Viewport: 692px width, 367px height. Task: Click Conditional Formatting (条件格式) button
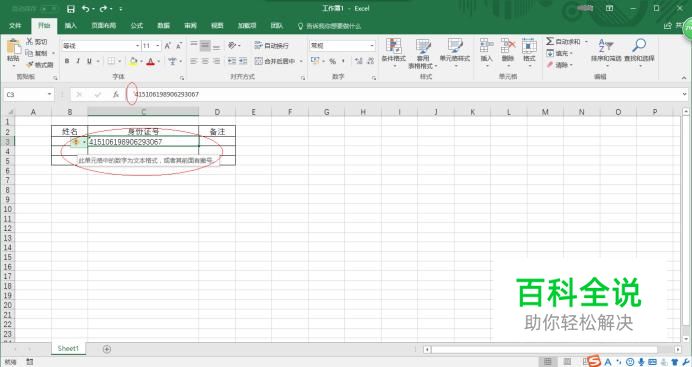394,53
